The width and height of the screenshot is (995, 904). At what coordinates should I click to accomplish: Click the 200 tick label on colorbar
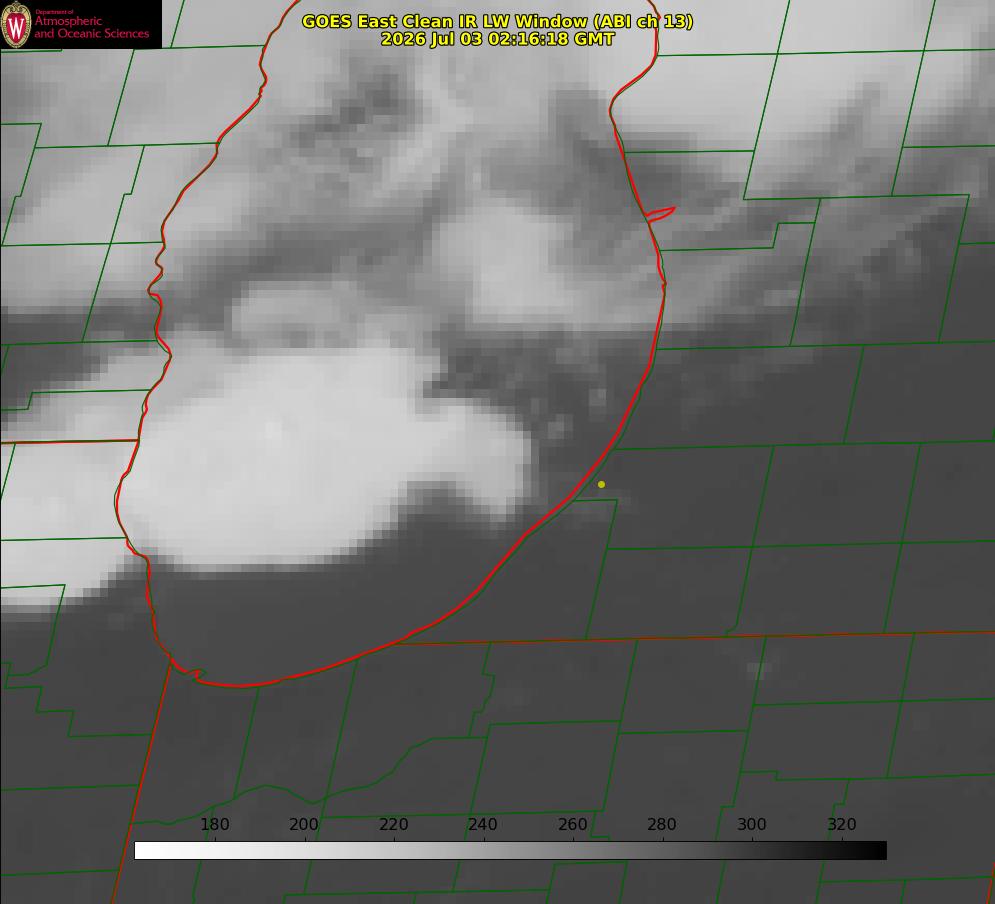point(304,824)
